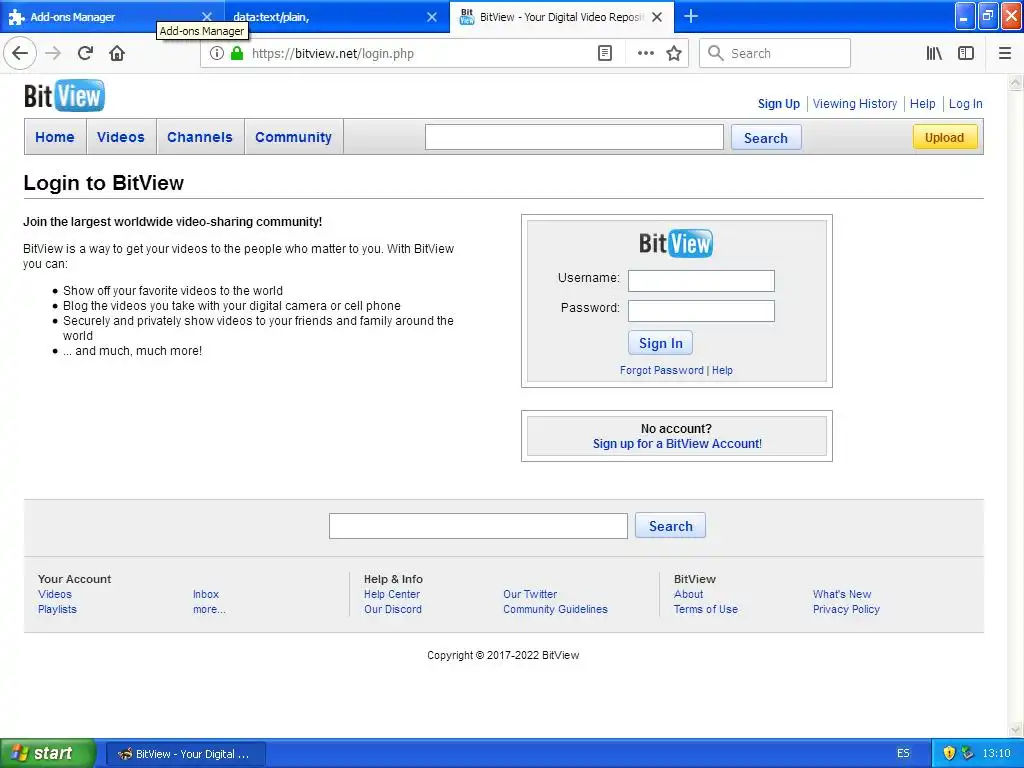Click the Help link in header
This screenshot has width=1024, height=768.
tap(922, 104)
